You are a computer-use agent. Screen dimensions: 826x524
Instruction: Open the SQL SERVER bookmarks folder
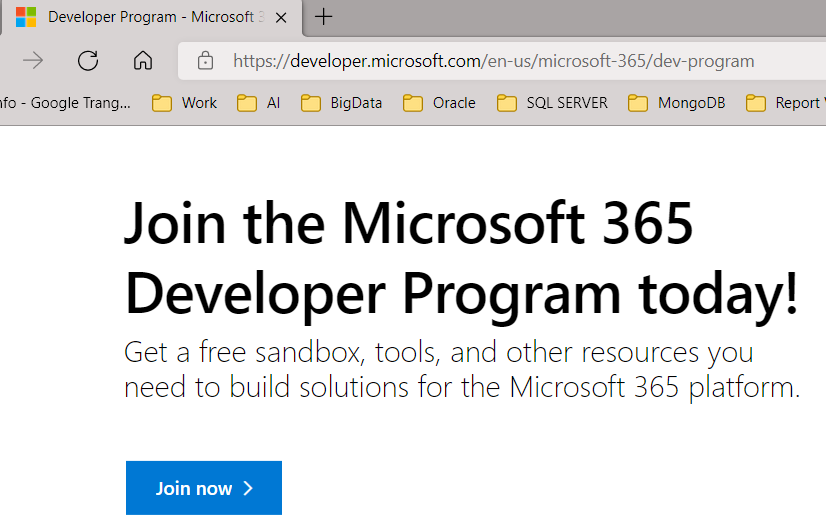pyautogui.click(x=552, y=103)
